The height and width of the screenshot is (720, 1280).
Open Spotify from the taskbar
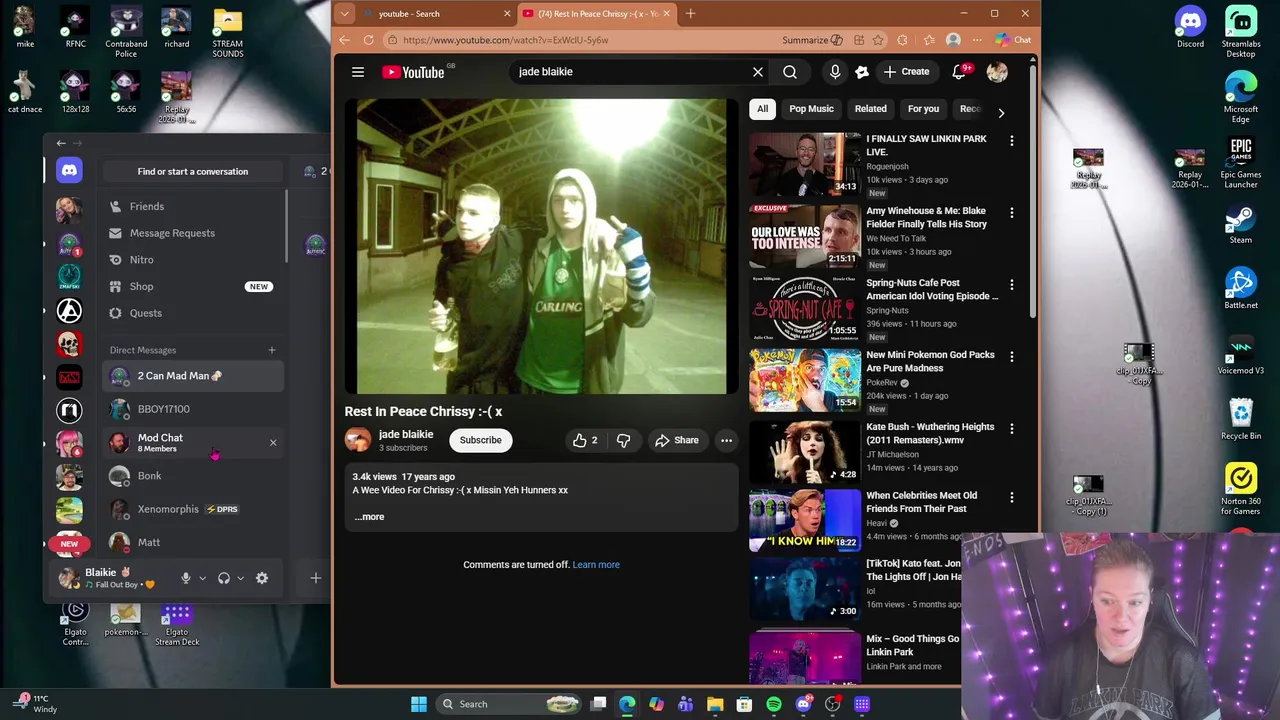(x=774, y=704)
